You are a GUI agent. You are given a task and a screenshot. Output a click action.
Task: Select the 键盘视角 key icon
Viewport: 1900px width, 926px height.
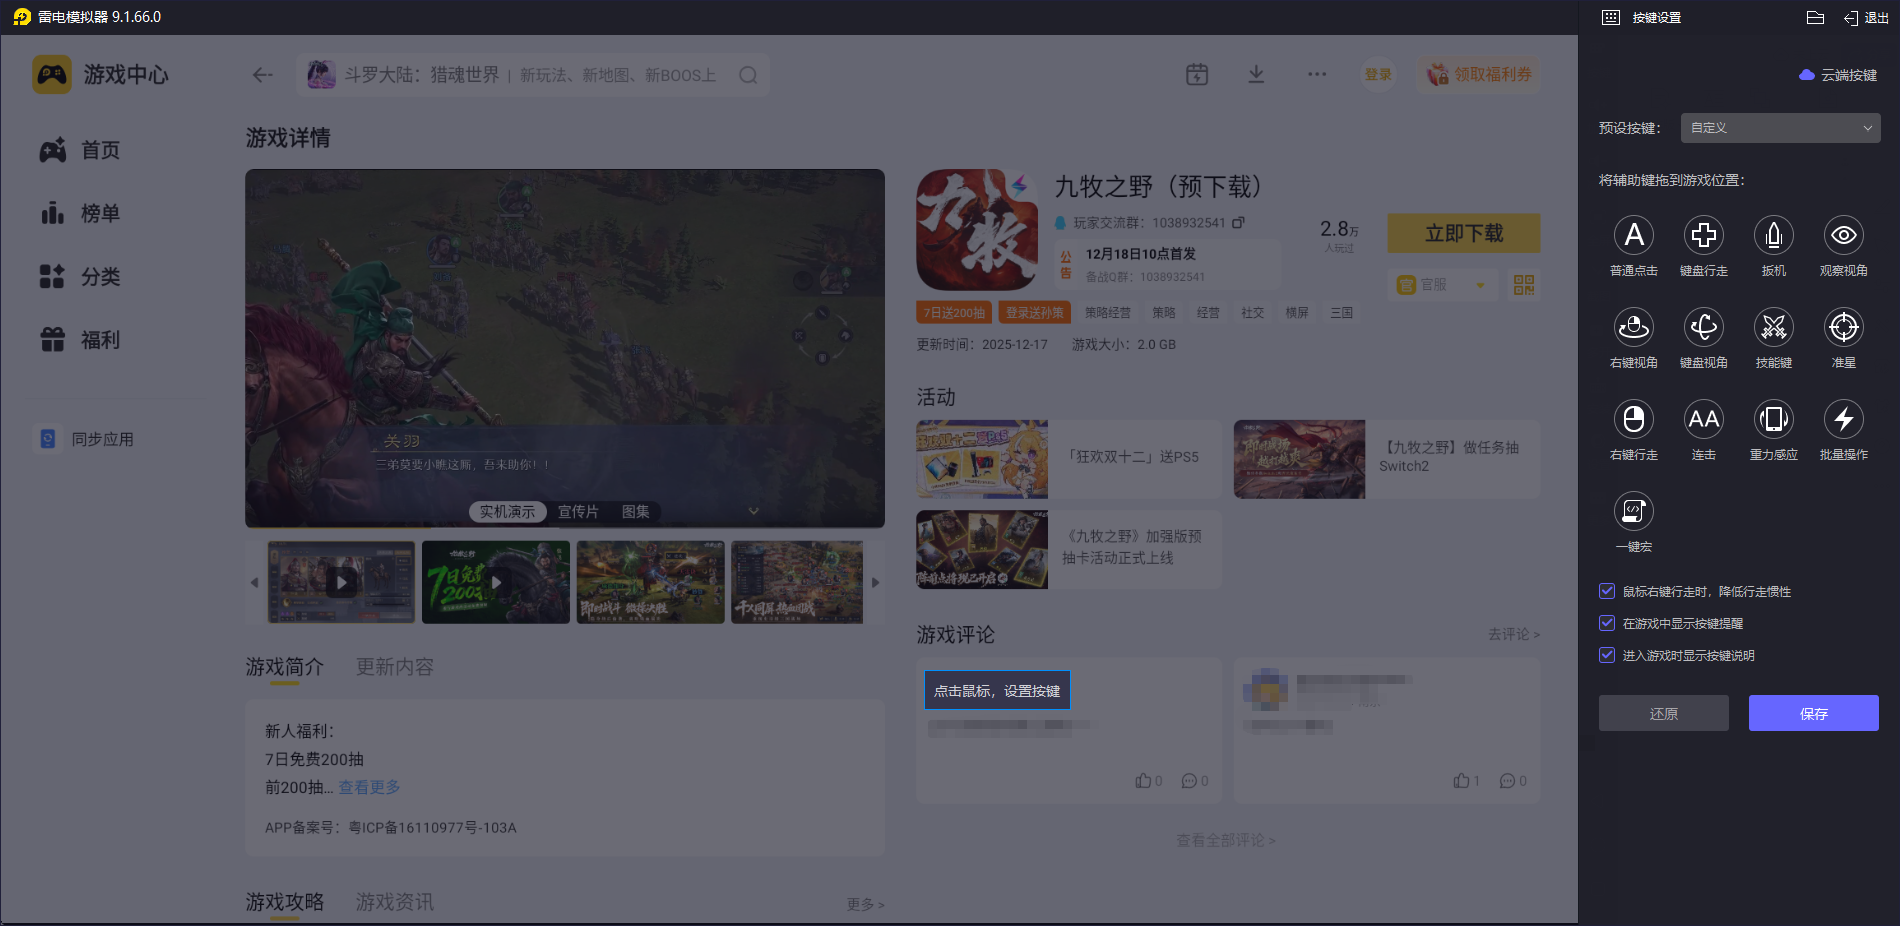click(x=1703, y=327)
